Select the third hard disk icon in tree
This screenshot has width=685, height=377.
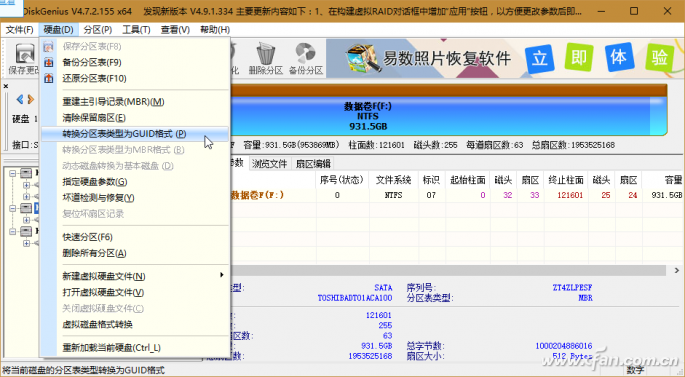(x=26, y=232)
